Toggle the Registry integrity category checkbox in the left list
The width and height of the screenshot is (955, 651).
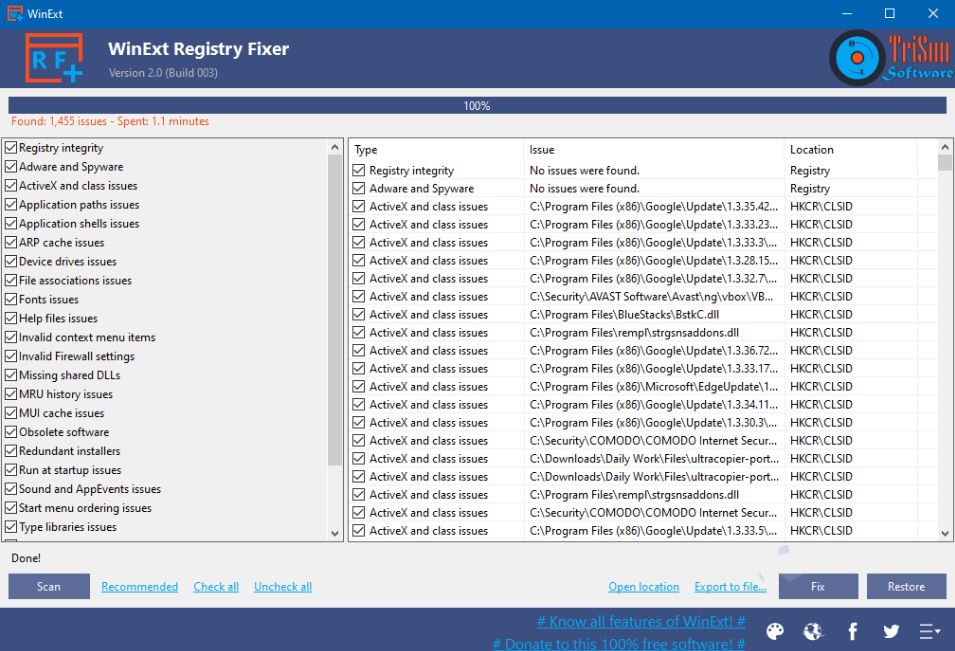point(11,148)
